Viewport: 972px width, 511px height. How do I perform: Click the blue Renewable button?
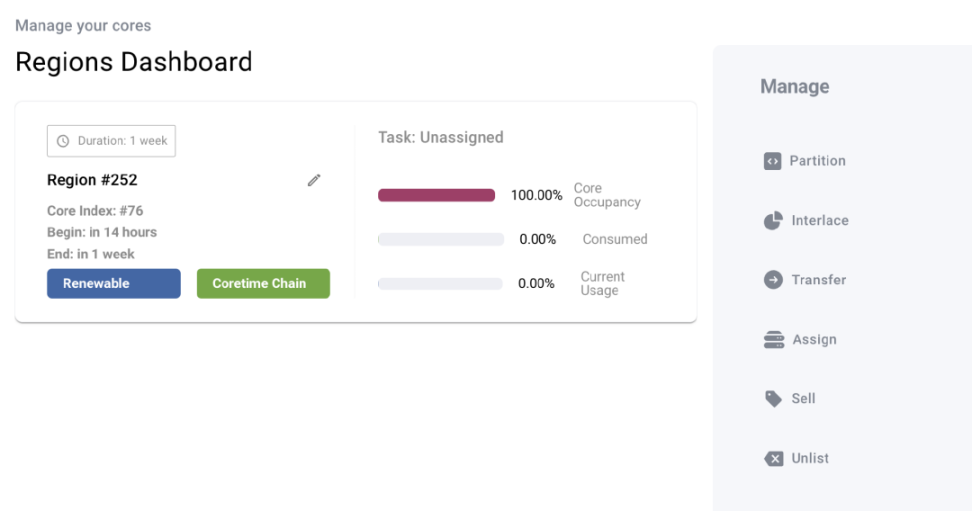point(114,283)
